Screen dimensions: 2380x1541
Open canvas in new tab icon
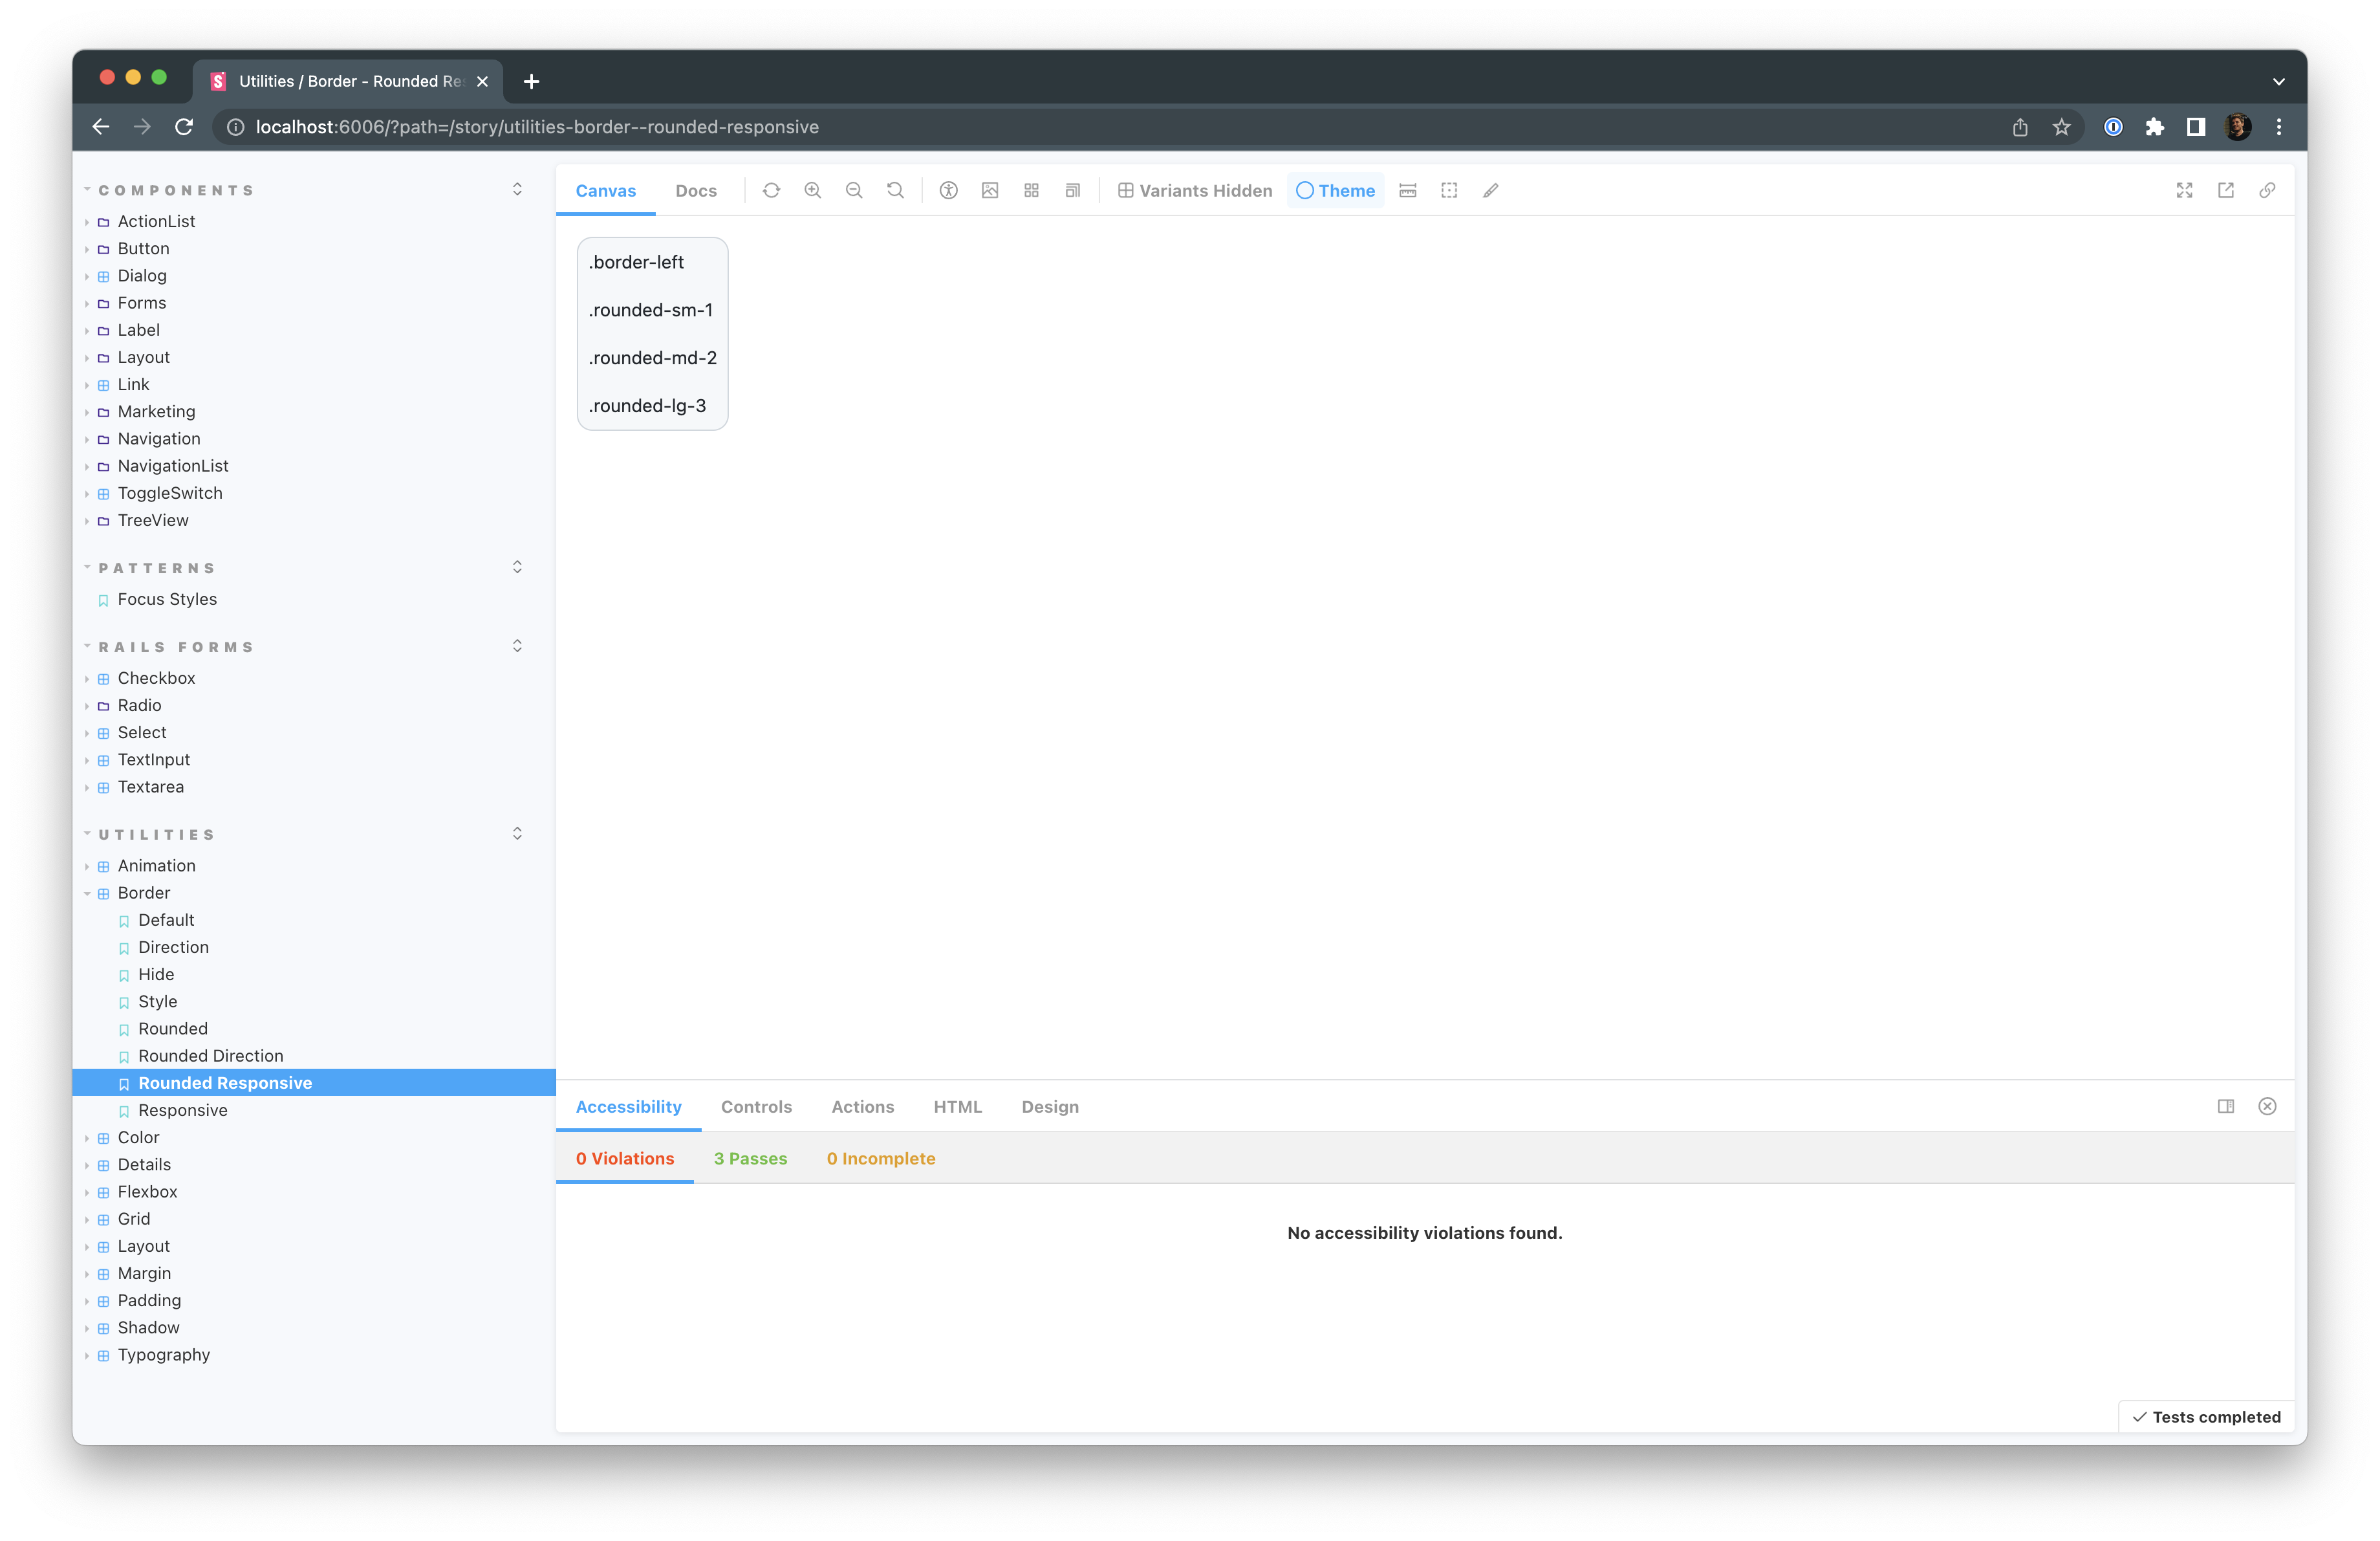2226,190
